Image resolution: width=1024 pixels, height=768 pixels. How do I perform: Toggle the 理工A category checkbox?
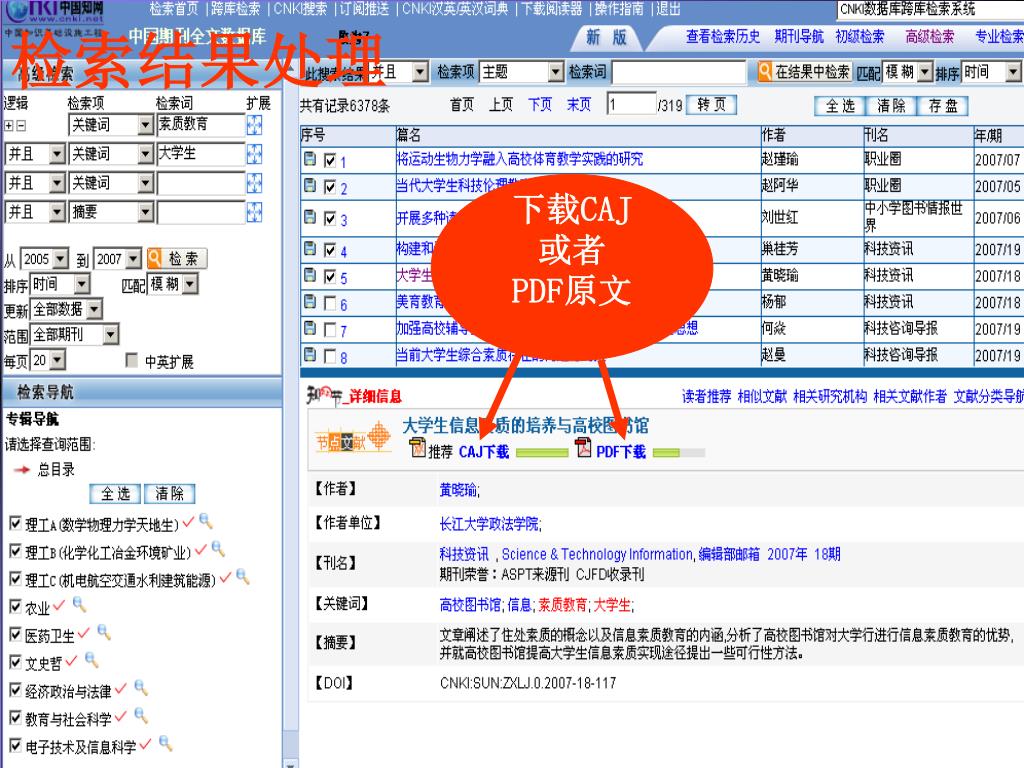click(16, 523)
